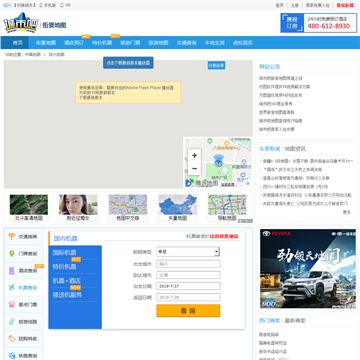Click the arrival city input field

[188, 275]
